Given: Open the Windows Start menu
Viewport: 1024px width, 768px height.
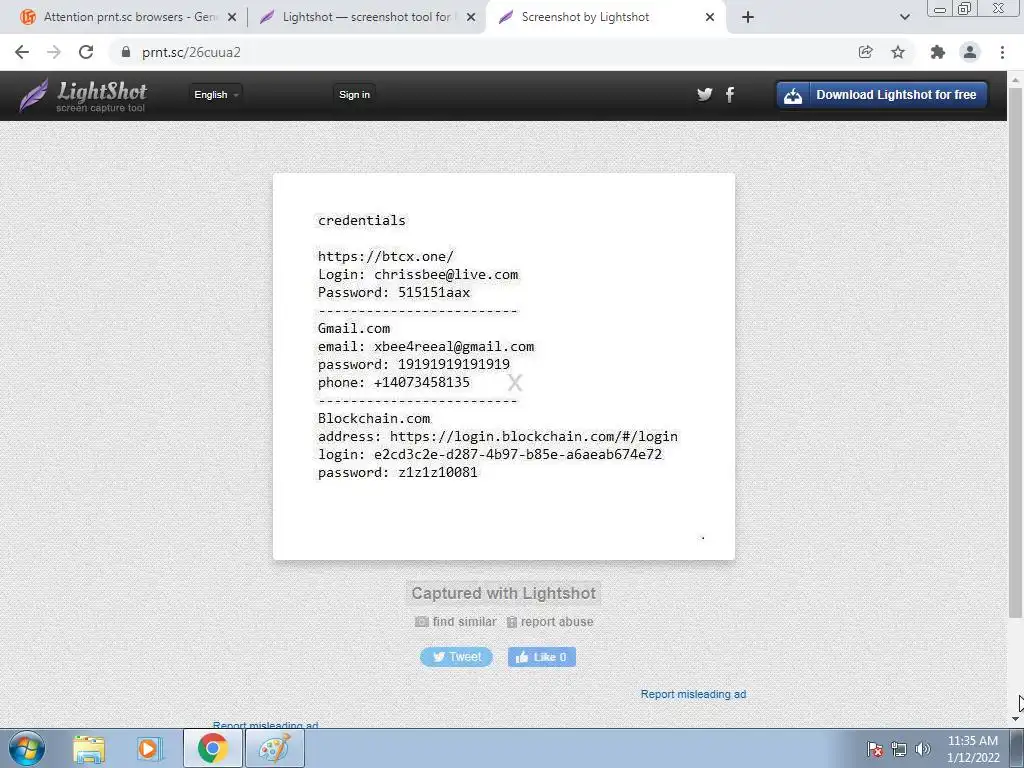Looking at the screenshot, I should tap(27, 748).
